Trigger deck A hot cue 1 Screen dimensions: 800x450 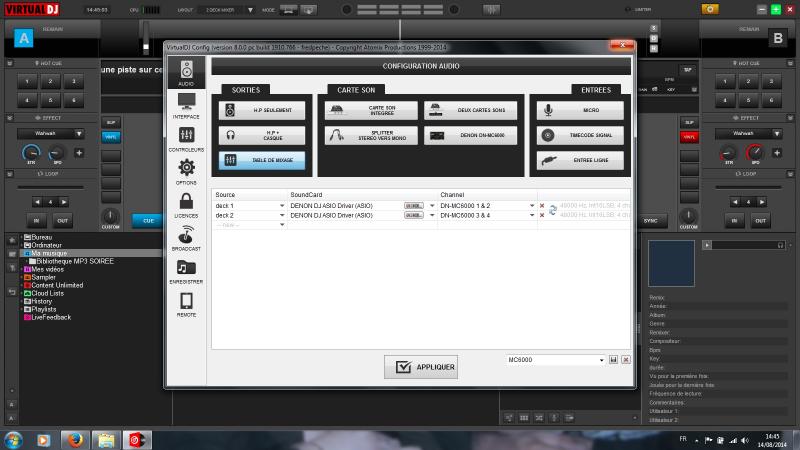(27, 81)
